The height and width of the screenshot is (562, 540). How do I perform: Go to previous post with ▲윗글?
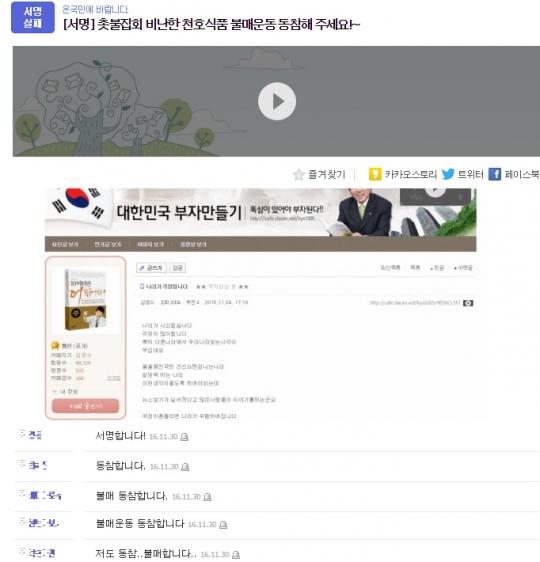pos(437,268)
